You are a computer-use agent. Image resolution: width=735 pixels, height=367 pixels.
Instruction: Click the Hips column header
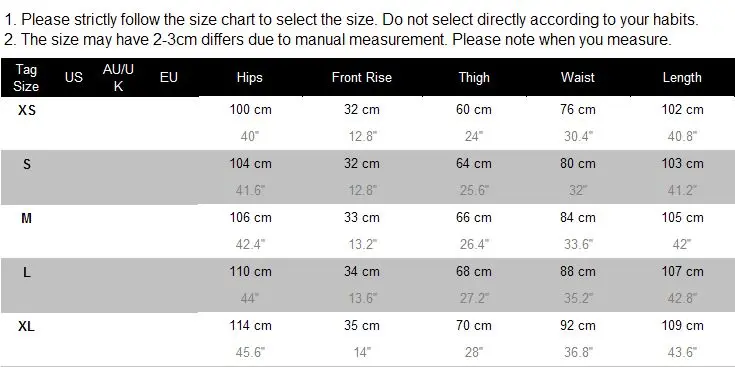point(249,78)
